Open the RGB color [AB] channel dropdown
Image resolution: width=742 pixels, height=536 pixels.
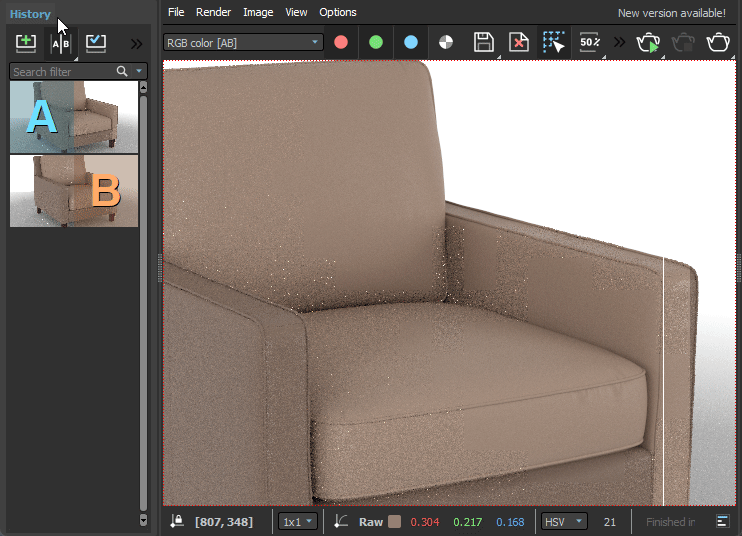click(243, 42)
